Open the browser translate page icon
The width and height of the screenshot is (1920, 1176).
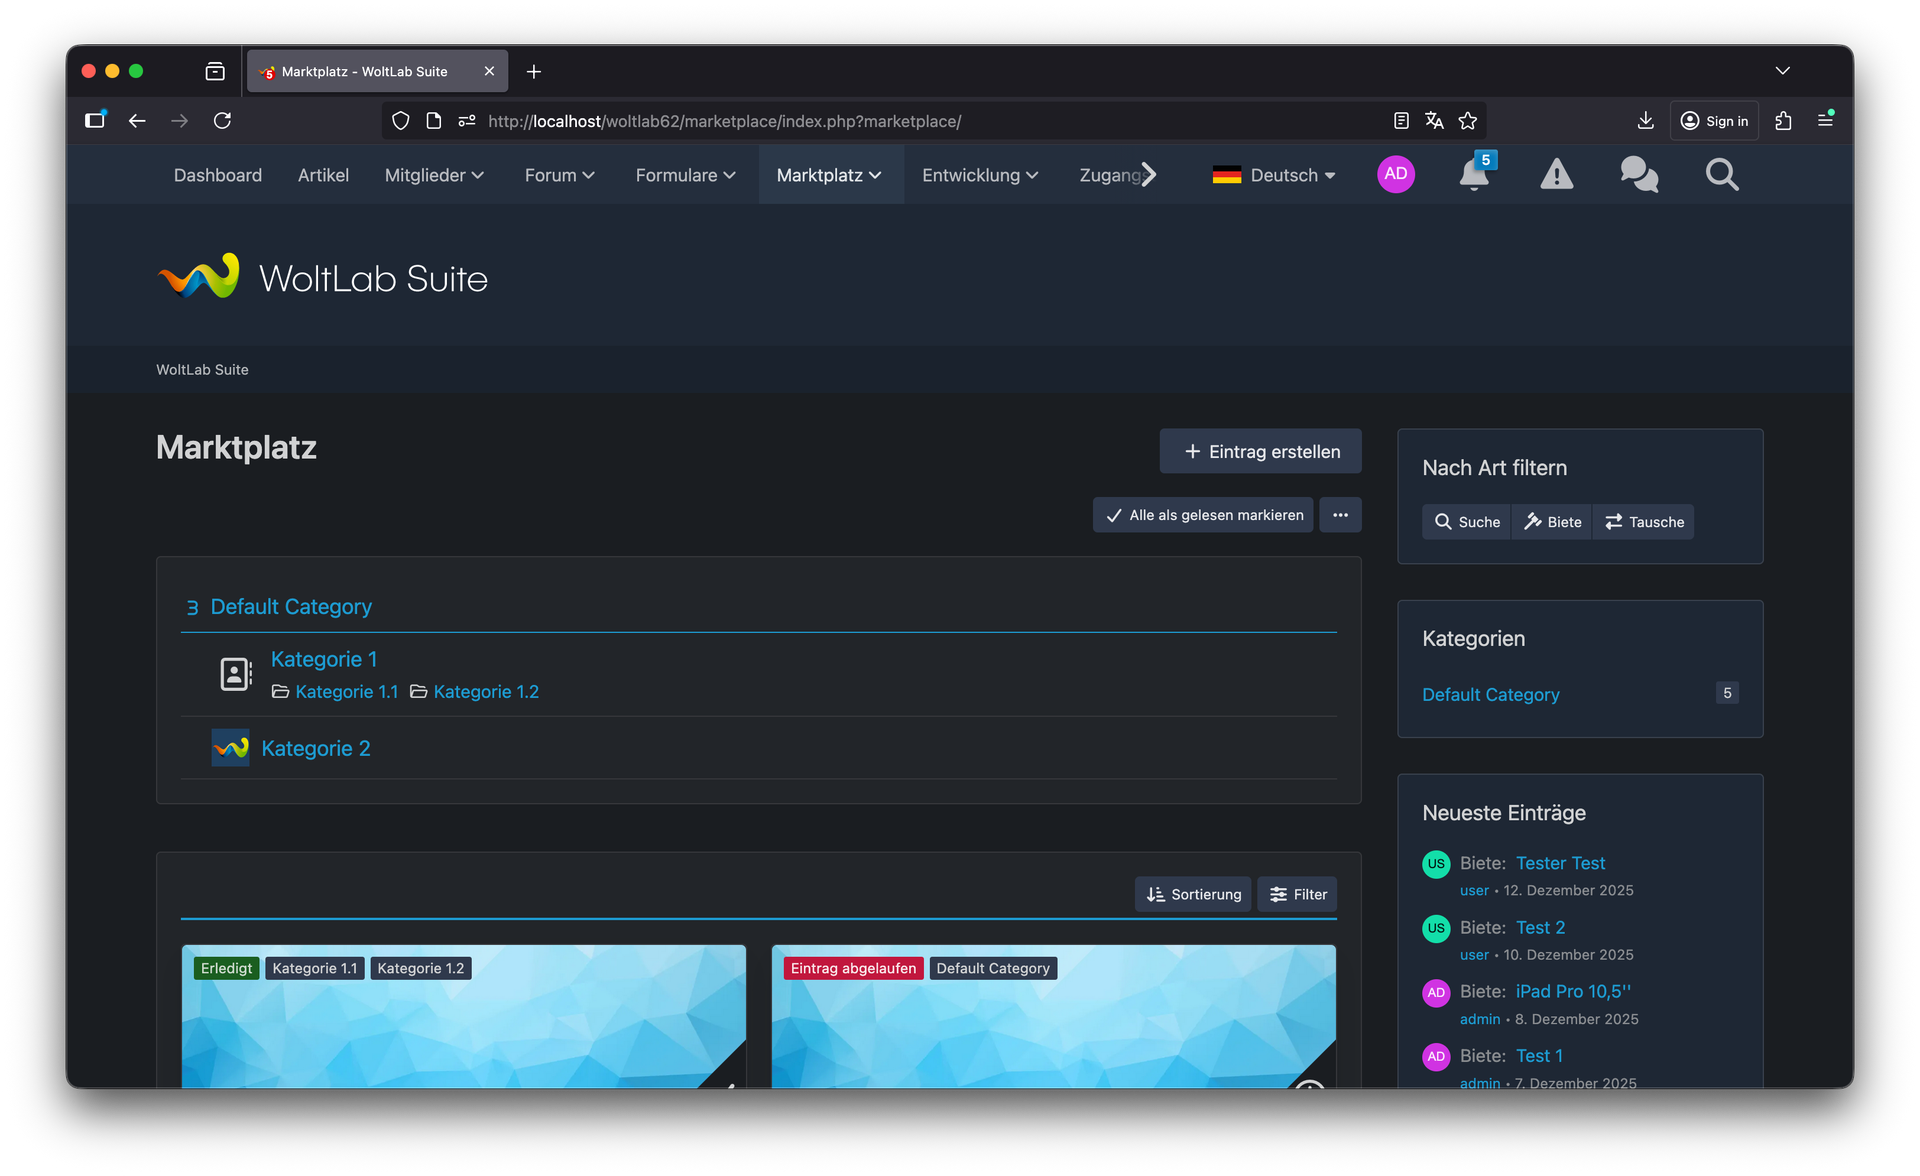1434,121
